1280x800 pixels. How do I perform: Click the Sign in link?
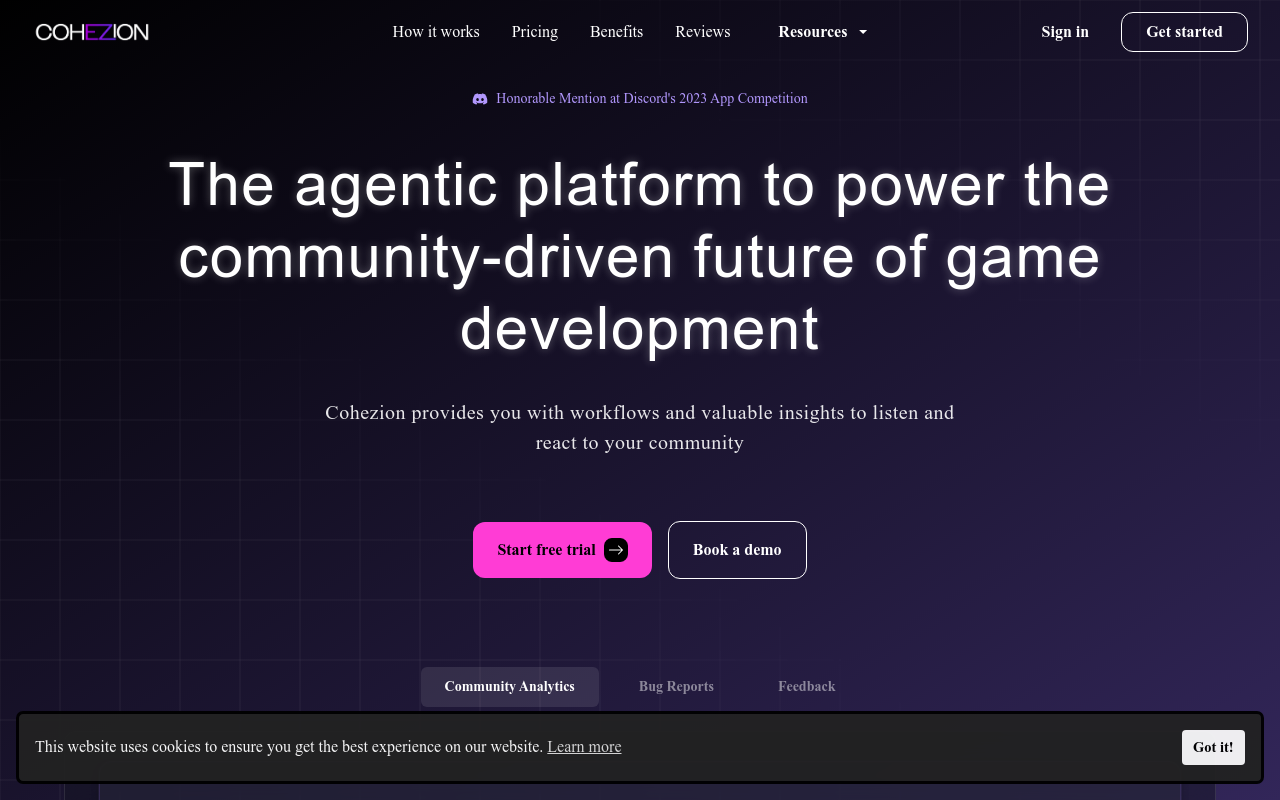tap(1065, 32)
